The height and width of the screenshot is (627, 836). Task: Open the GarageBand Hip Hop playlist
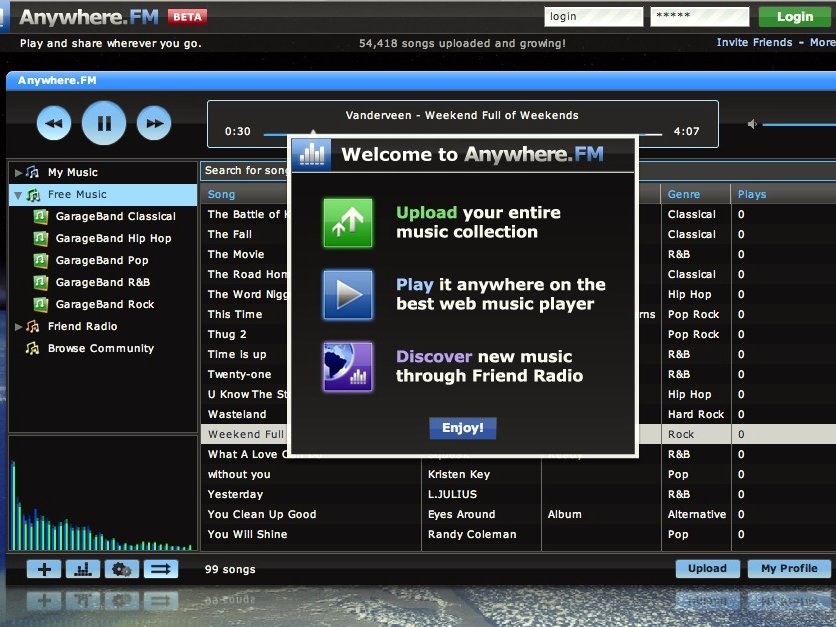(x=113, y=238)
